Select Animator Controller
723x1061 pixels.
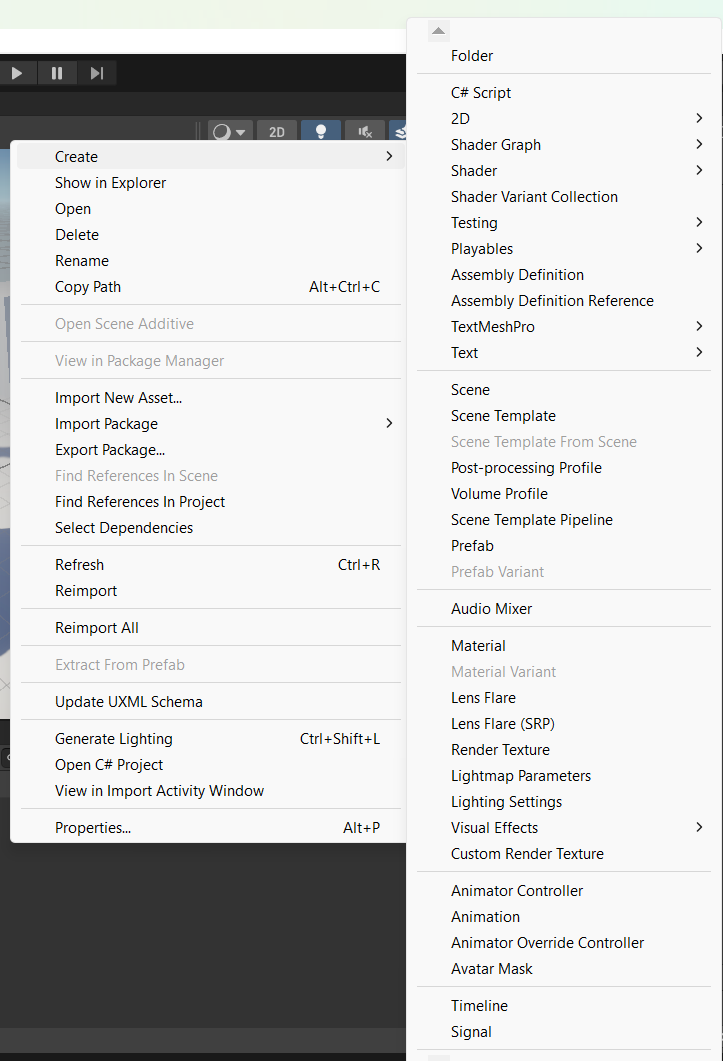(517, 891)
